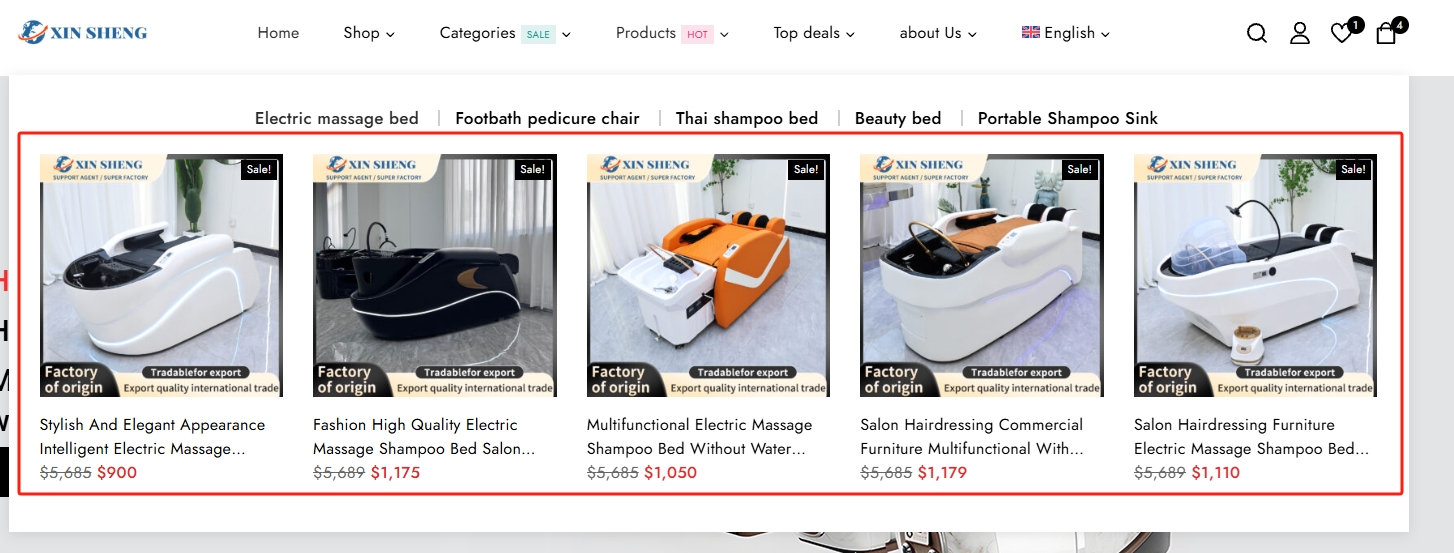This screenshot has width=1454, height=553.
Task: Open the search magnifier icon
Action: coord(1257,33)
